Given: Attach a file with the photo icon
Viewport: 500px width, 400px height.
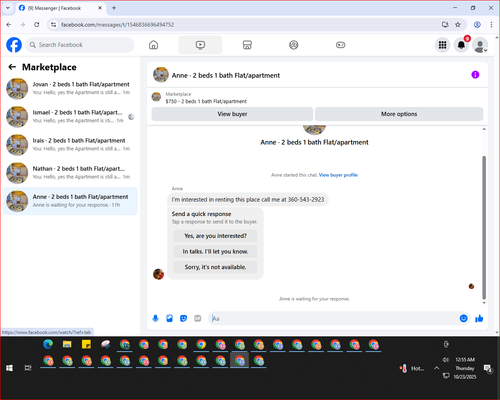Looking at the screenshot, I should (x=169, y=319).
